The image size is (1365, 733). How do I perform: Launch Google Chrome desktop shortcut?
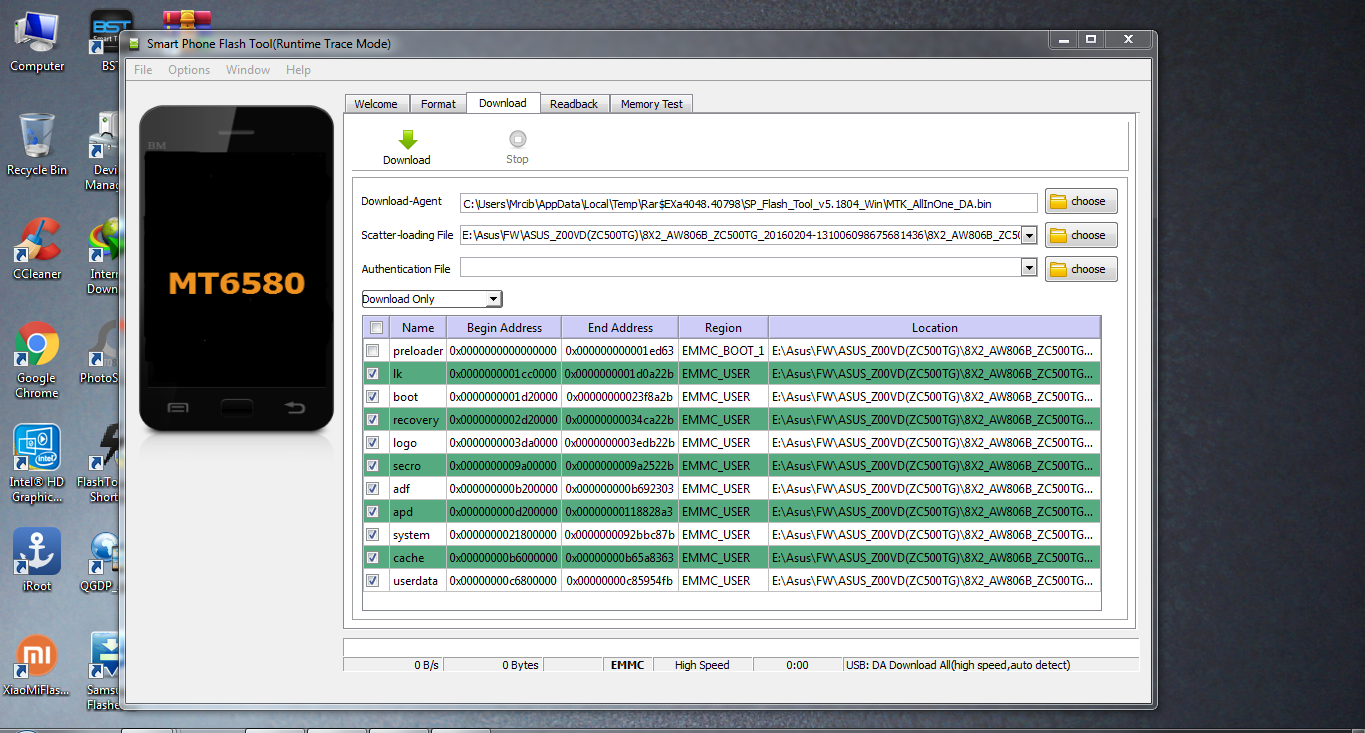(x=37, y=360)
